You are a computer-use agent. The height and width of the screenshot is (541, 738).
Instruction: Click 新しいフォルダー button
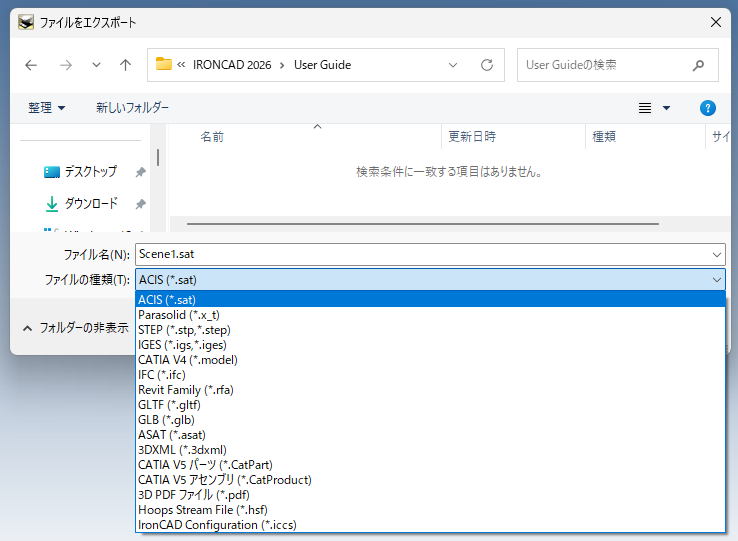[x=132, y=108]
